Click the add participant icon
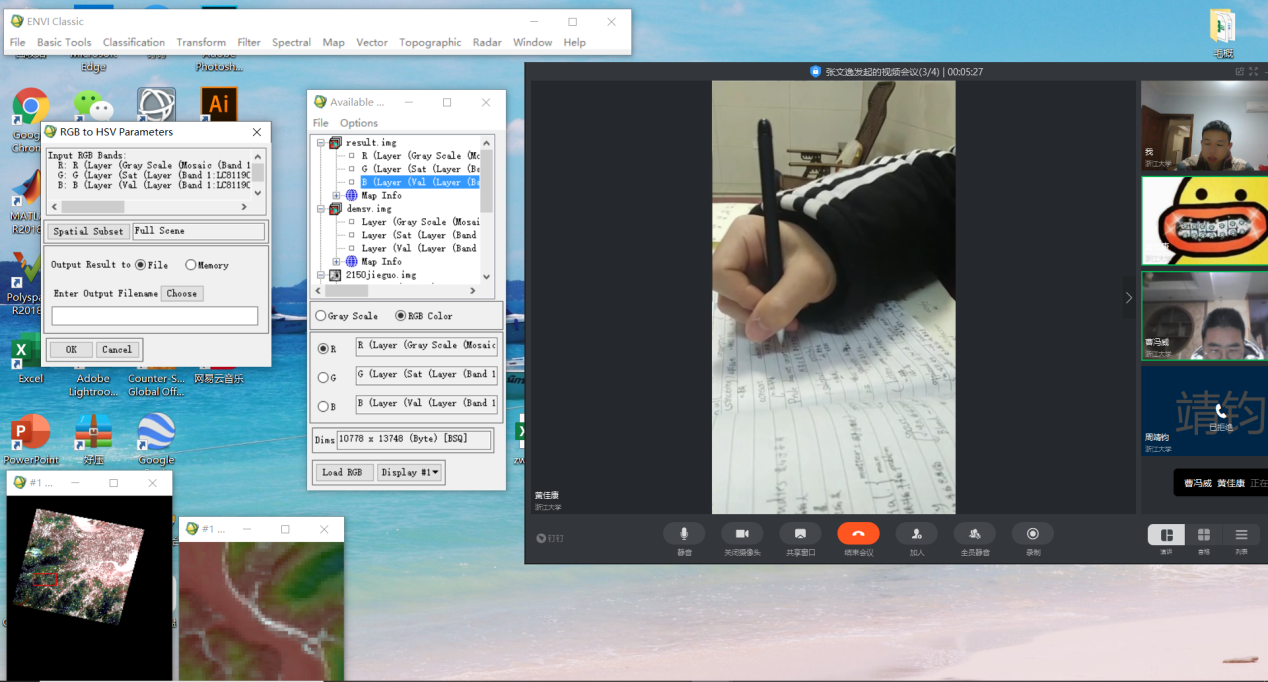This screenshot has width=1268, height=682. [916, 534]
